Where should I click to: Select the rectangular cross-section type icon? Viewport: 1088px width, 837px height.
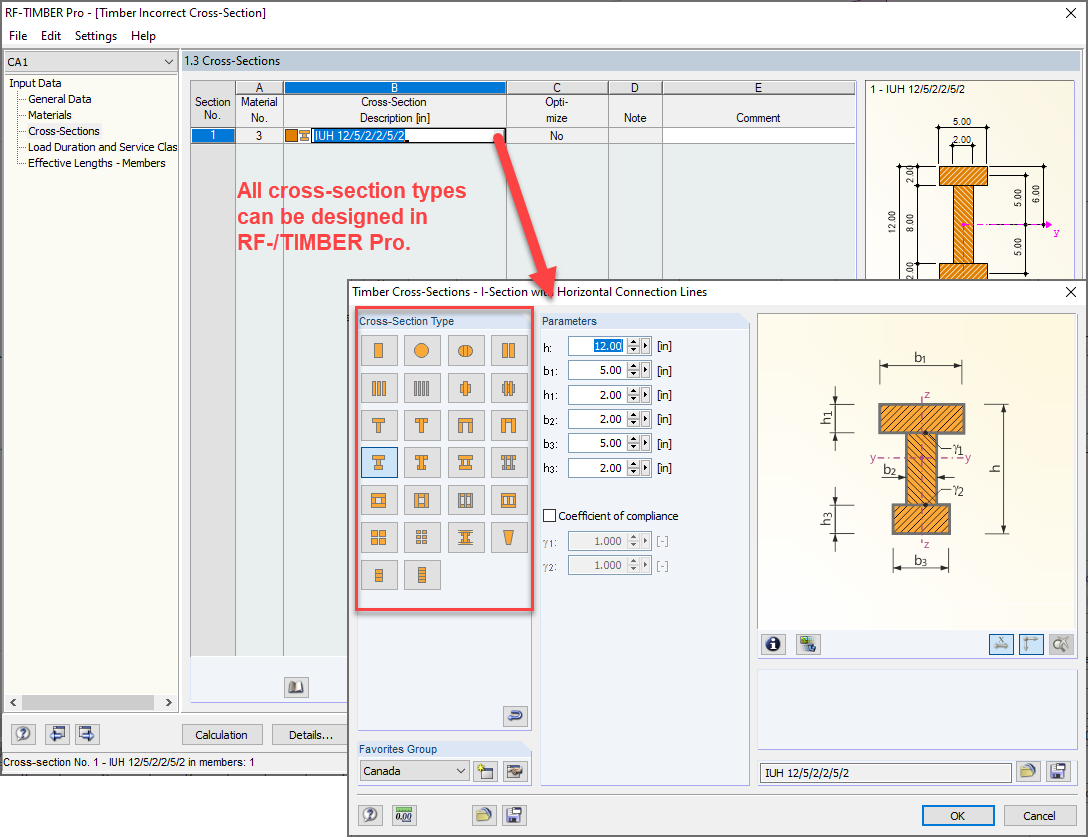coord(379,350)
